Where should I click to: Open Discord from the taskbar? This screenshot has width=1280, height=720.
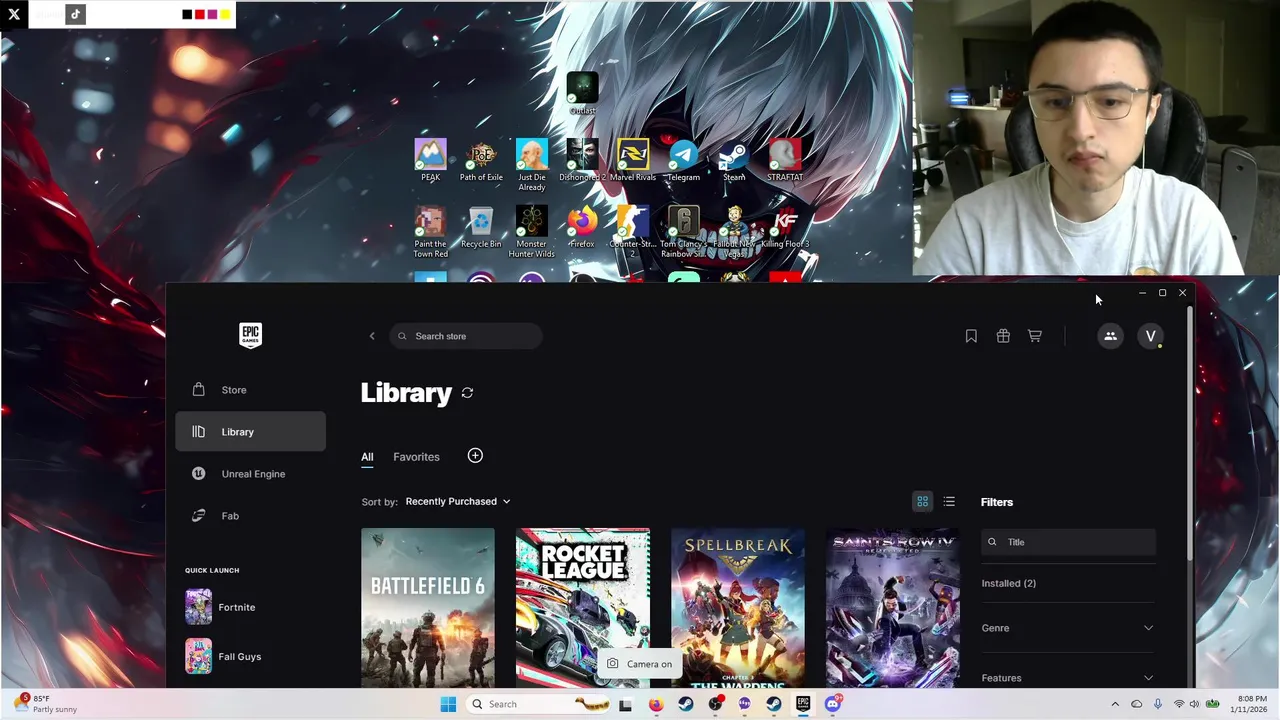(833, 704)
